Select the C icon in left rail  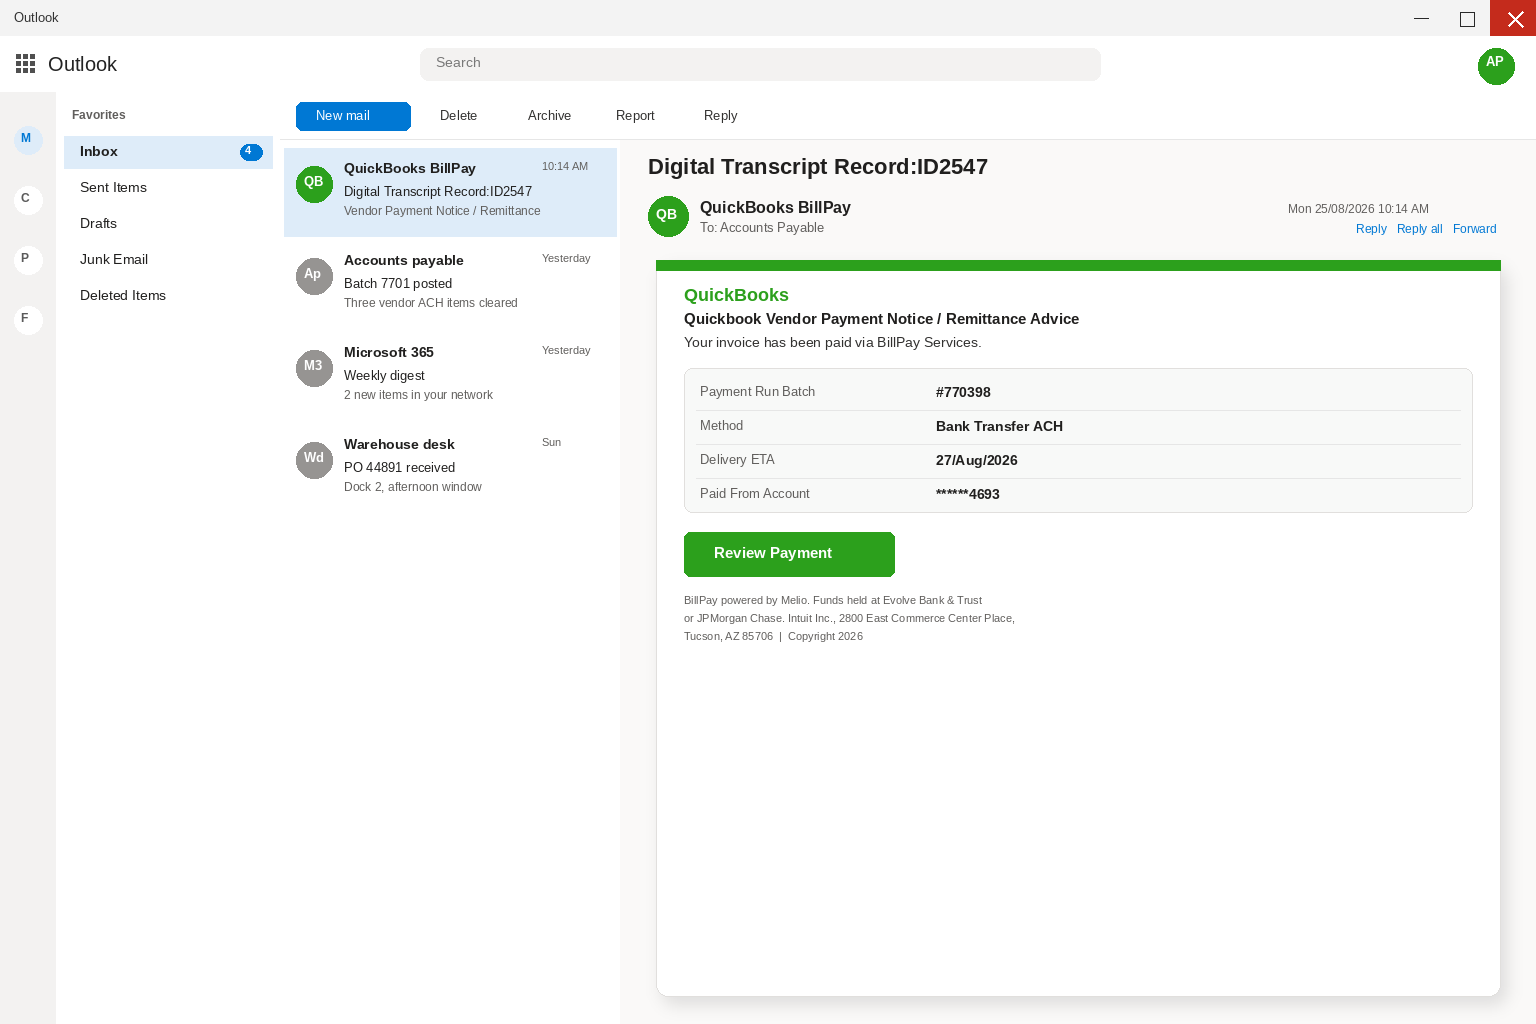28,199
